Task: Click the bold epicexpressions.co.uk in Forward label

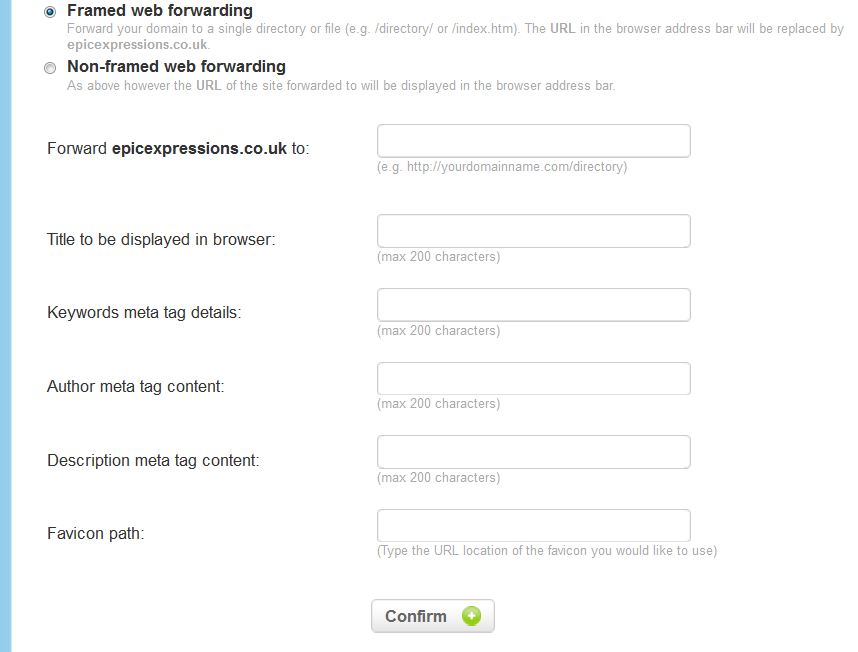Action: point(199,149)
